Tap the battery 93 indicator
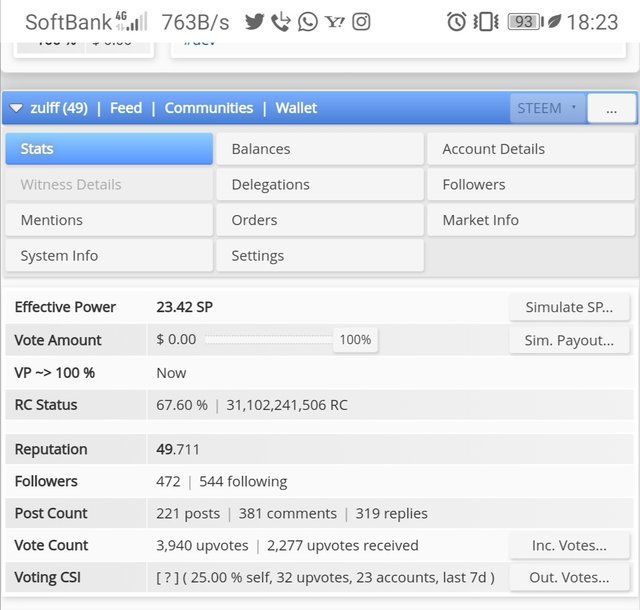 [x=525, y=22]
